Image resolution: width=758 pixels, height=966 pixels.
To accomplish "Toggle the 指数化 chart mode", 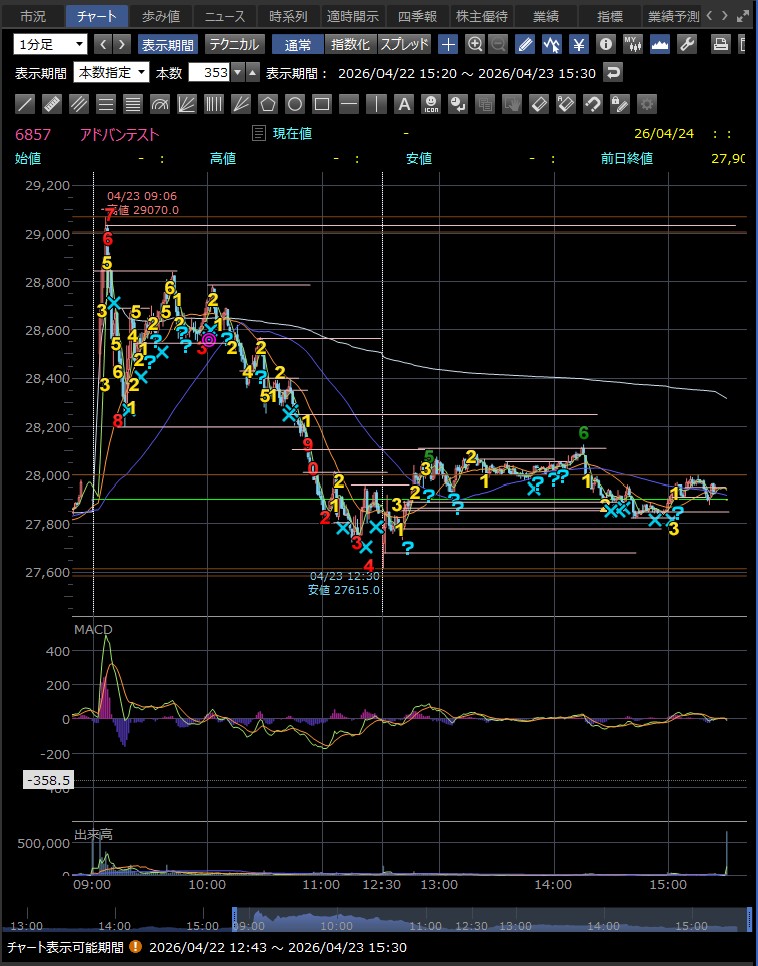I will pyautogui.click(x=350, y=44).
